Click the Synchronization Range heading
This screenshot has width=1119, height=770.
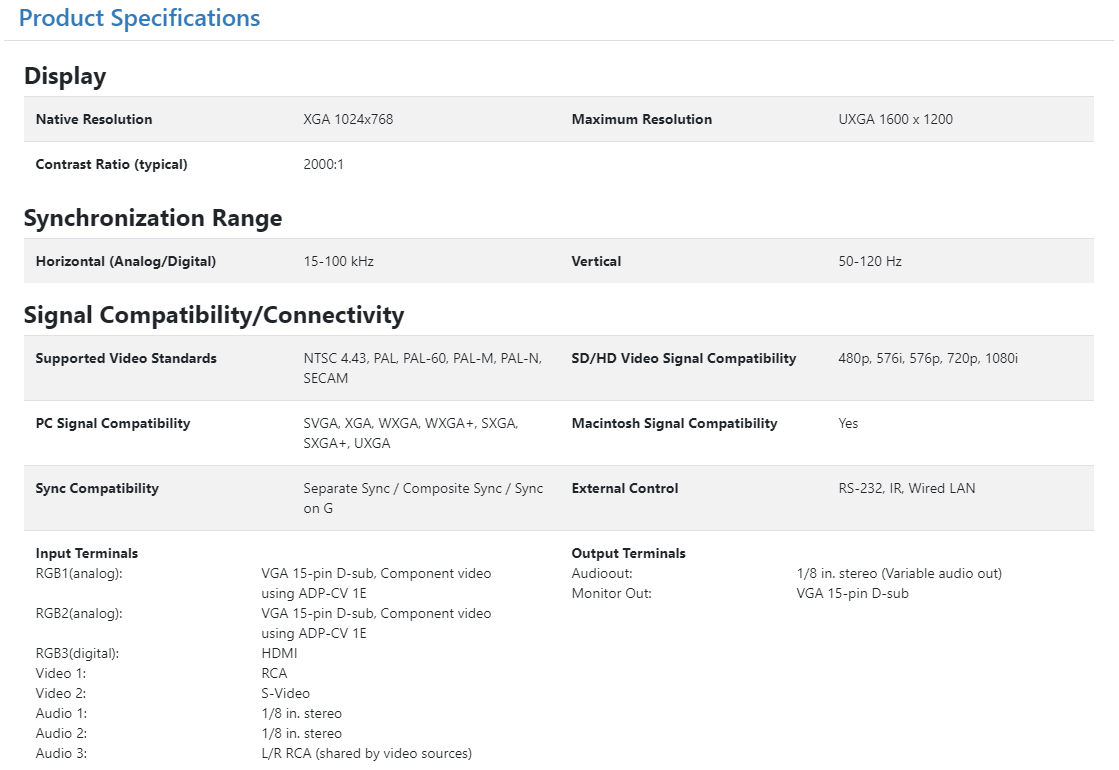[153, 218]
